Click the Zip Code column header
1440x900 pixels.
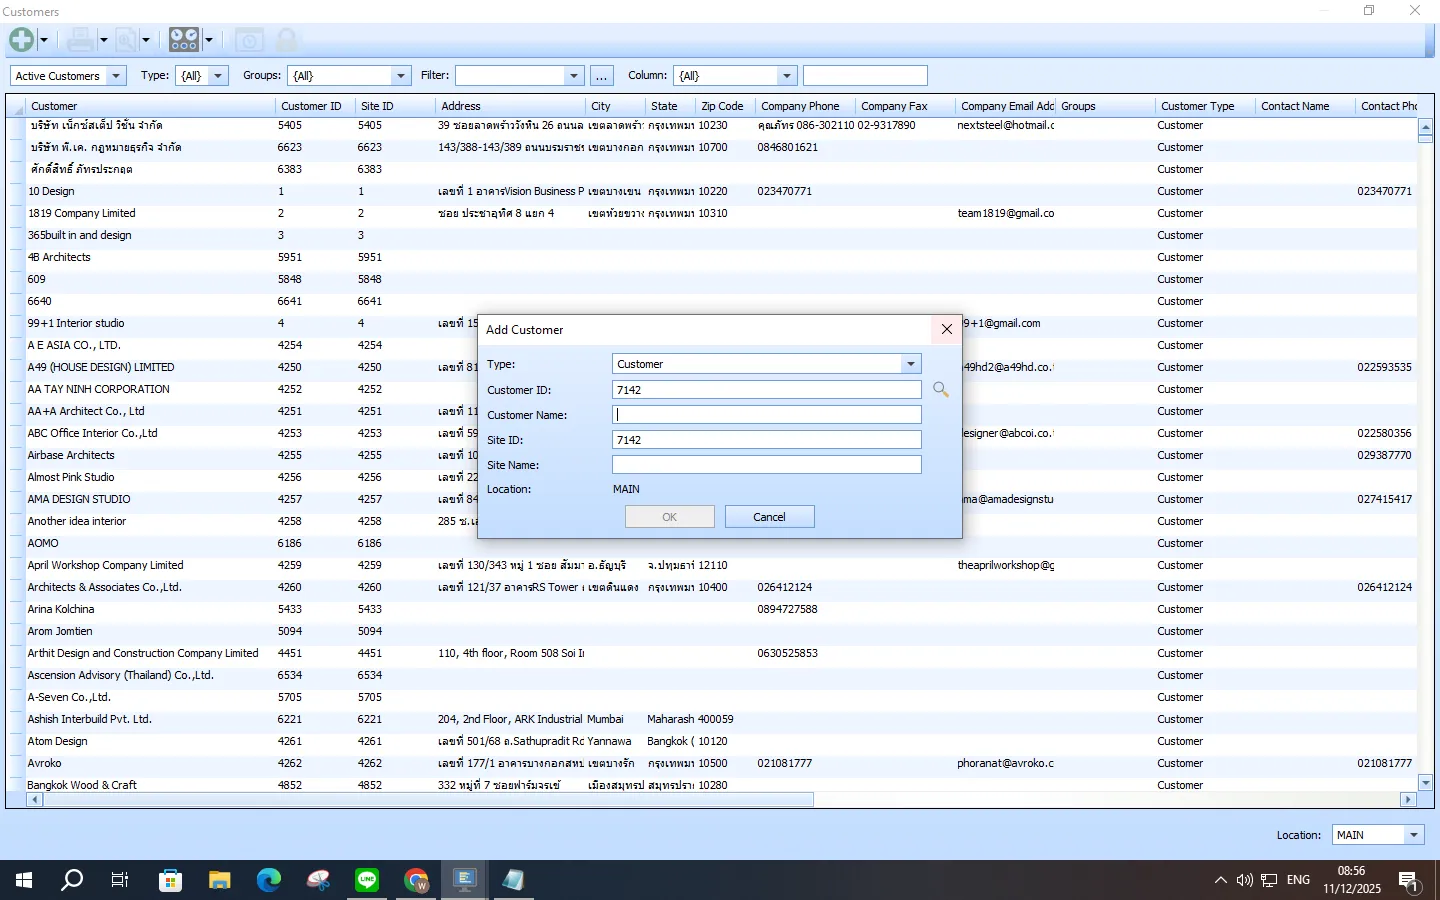pyautogui.click(x=725, y=106)
